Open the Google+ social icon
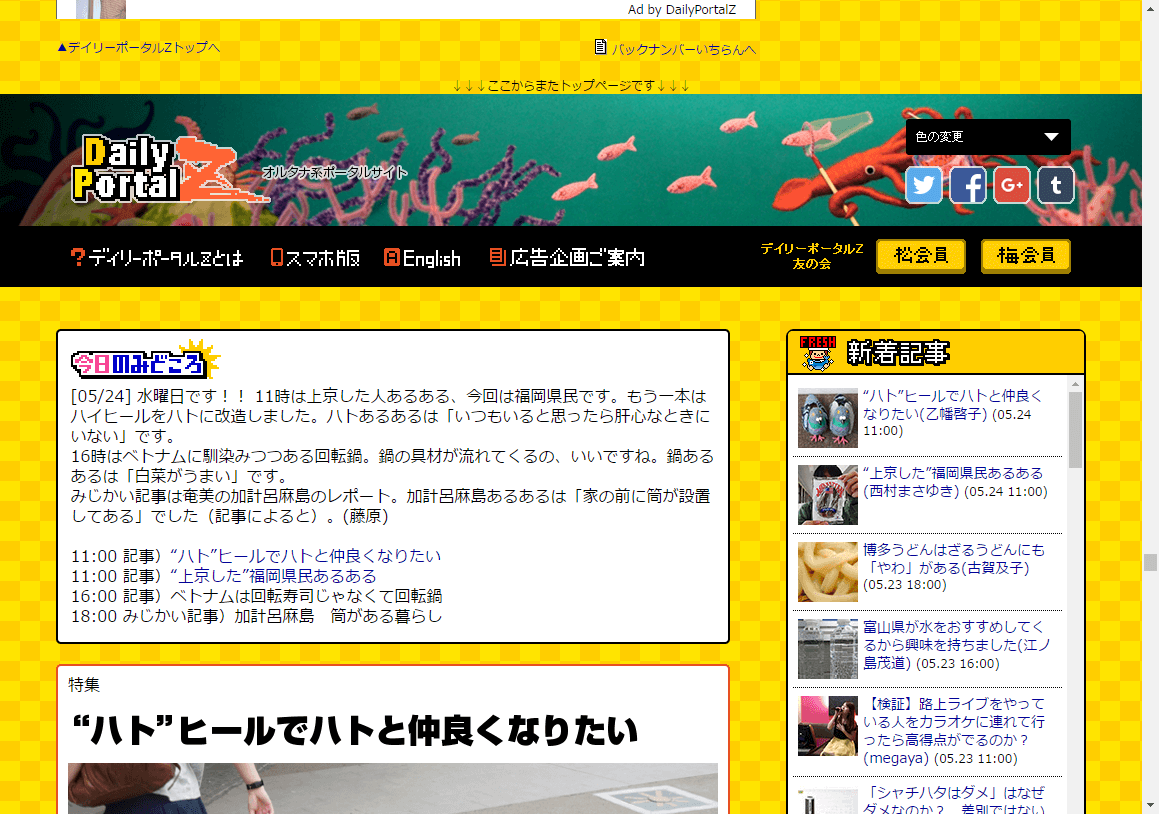The height and width of the screenshot is (814, 1159). [x=1012, y=186]
